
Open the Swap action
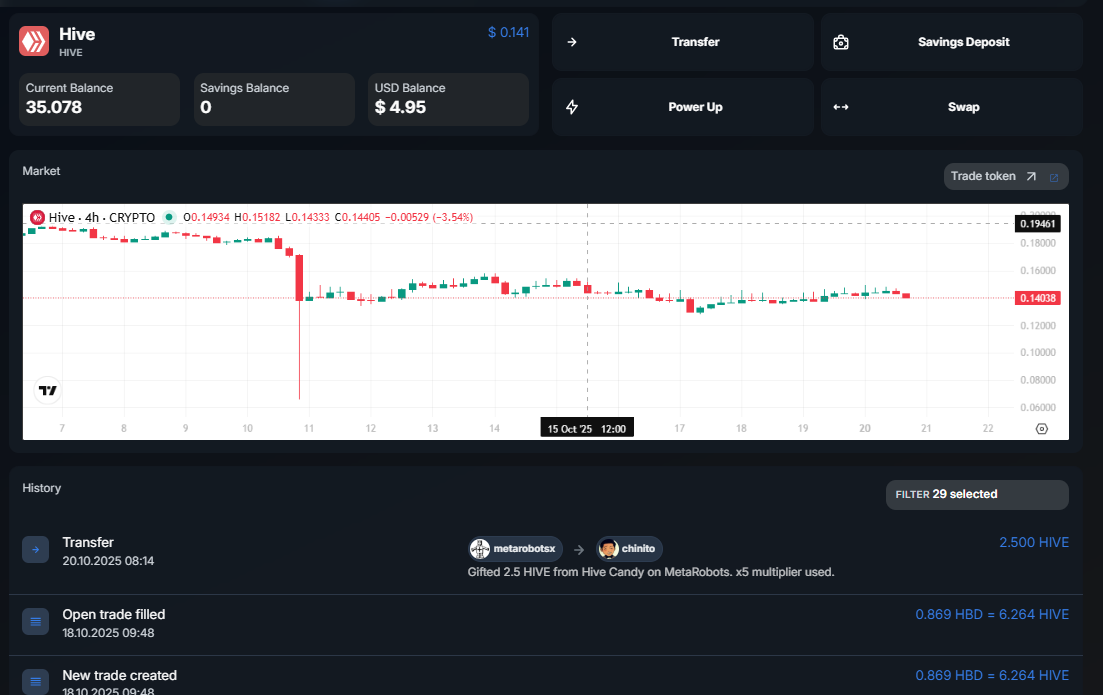tap(951, 107)
